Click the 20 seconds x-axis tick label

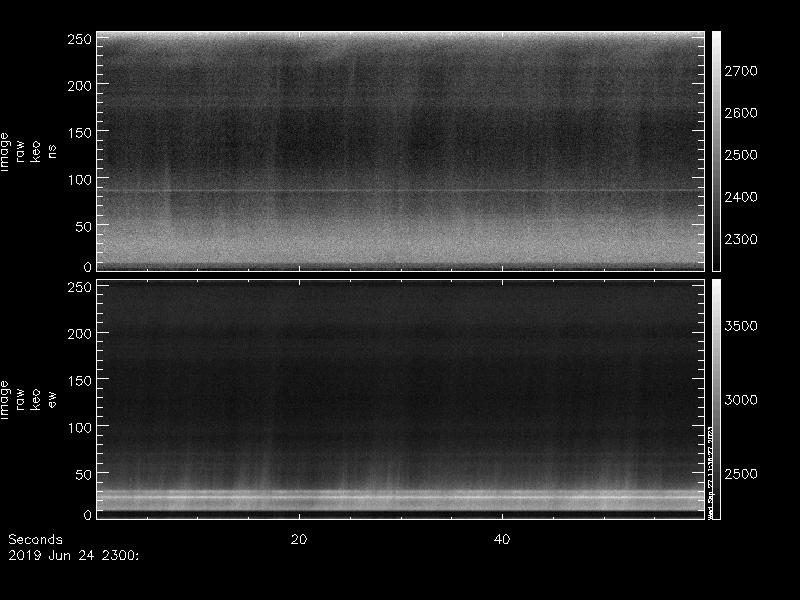(x=299, y=539)
